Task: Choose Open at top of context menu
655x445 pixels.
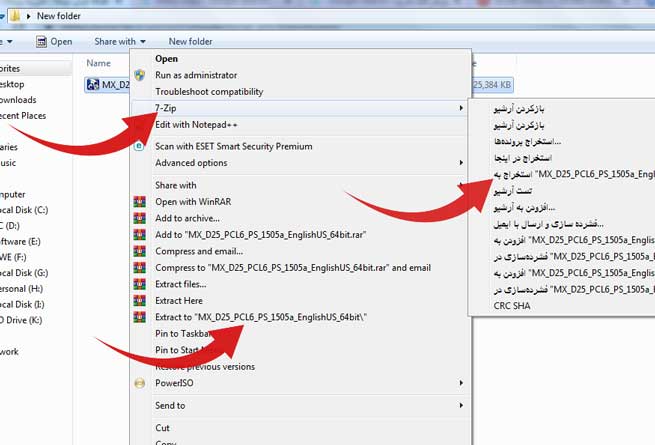Action: click(166, 59)
